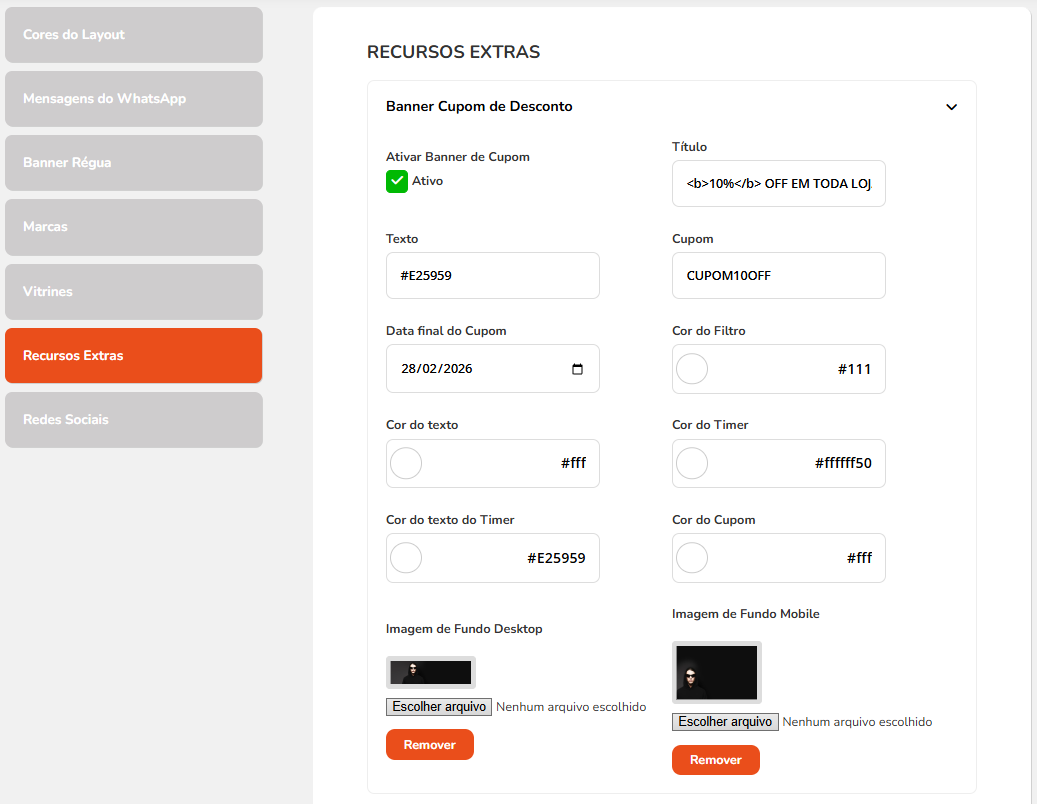
Task: Open the Cor do Cupom color swatch
Action: coord(692,558)
